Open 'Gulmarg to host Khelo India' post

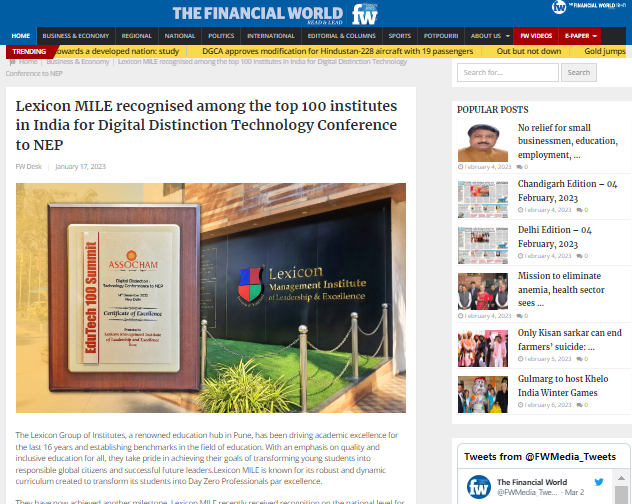563,385
